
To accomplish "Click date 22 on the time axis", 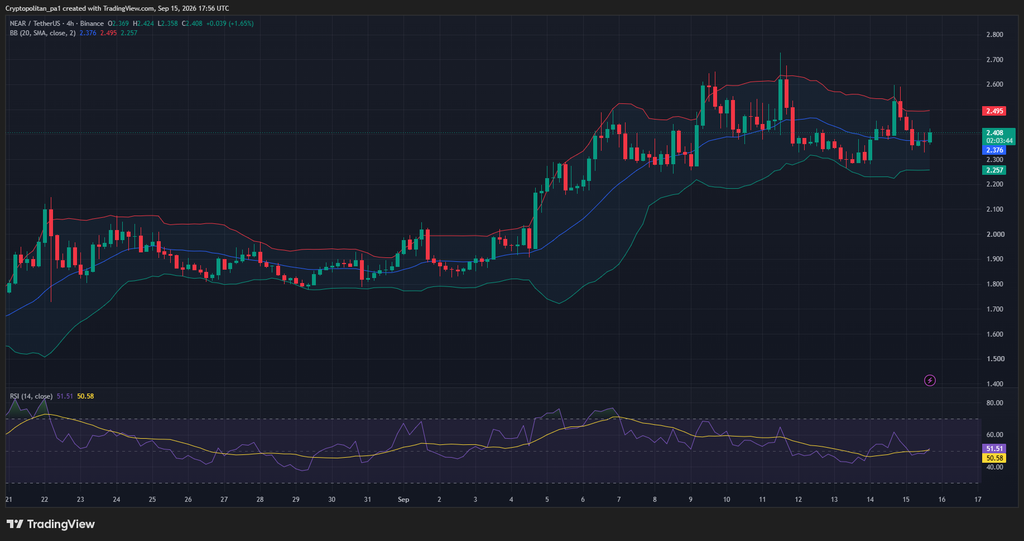I will coord(44,499).
